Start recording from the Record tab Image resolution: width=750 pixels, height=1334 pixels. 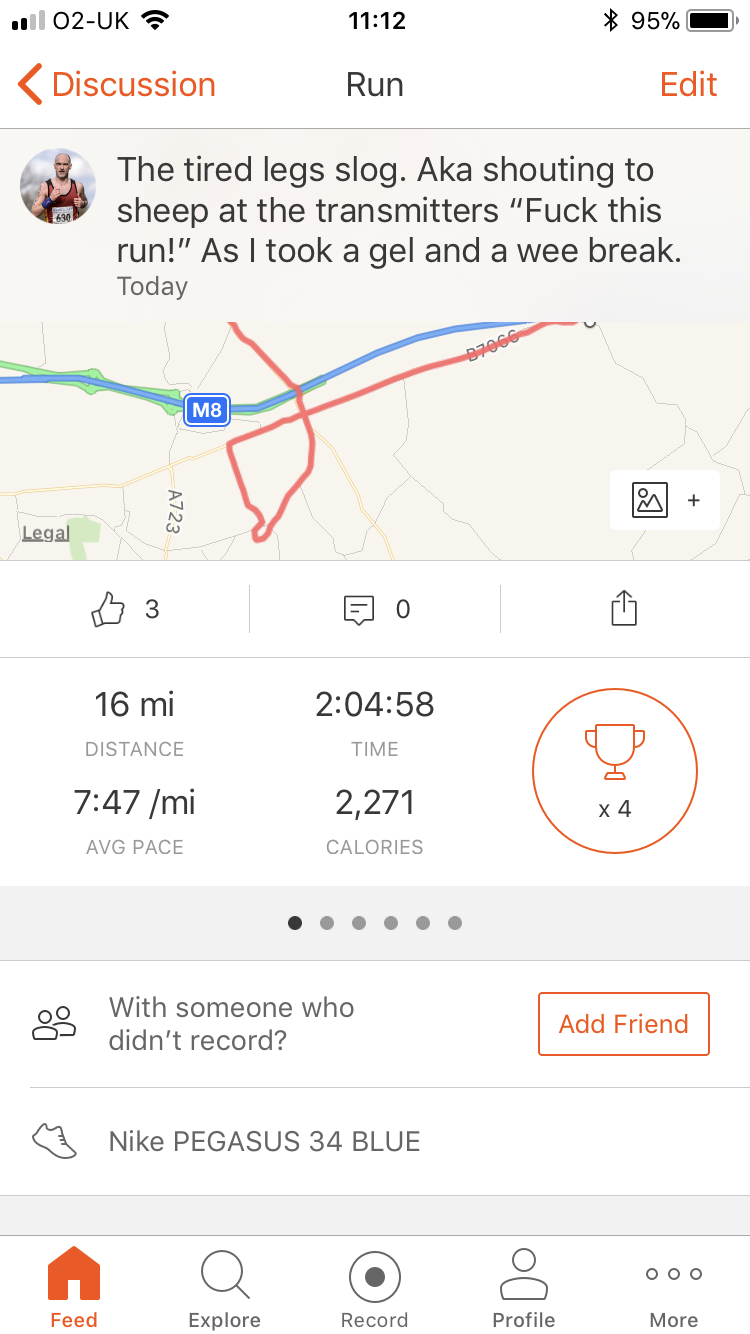pyautogui.click(x=375, y=1287)
